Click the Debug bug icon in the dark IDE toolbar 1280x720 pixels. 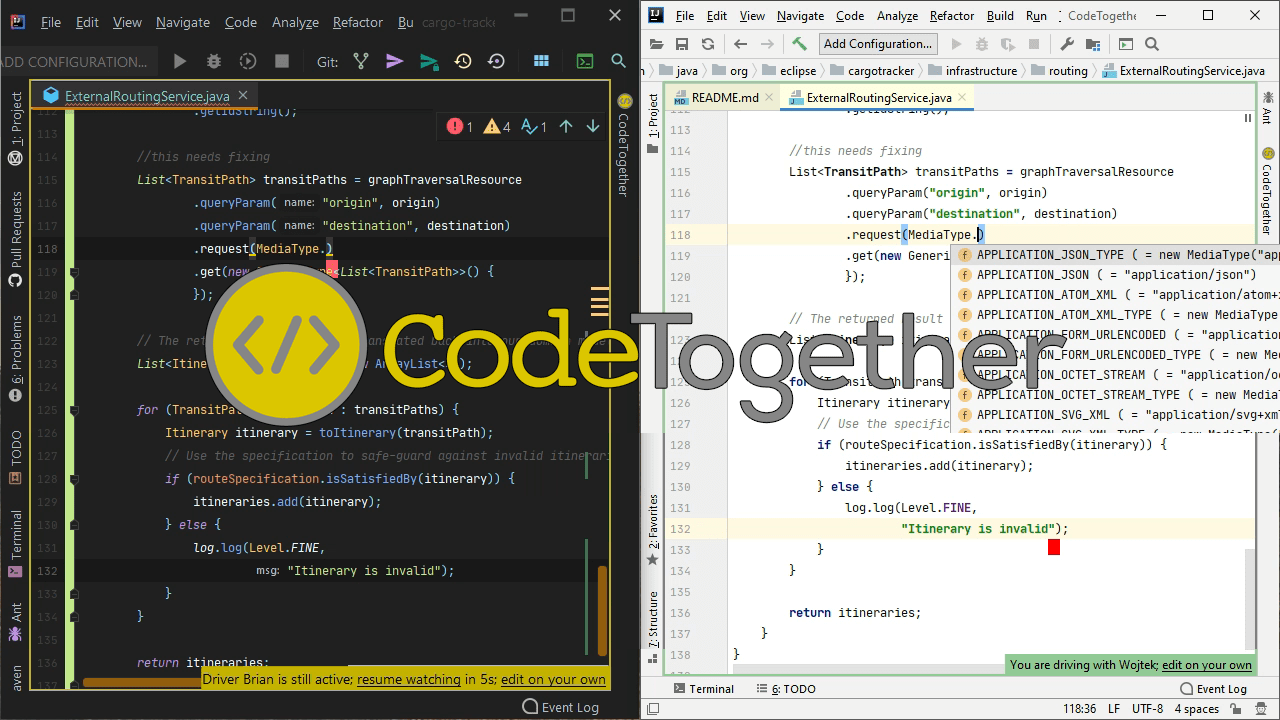[214, 61]
